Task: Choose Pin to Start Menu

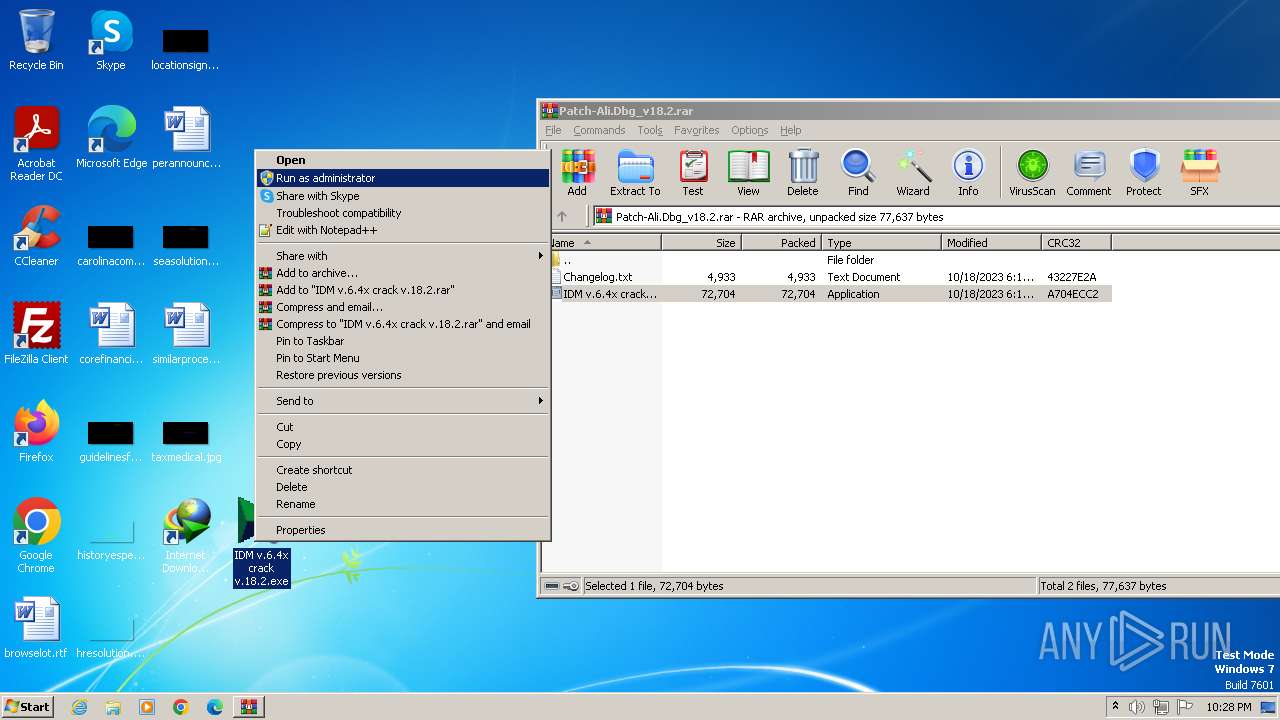Action: (x=403, y=358)
